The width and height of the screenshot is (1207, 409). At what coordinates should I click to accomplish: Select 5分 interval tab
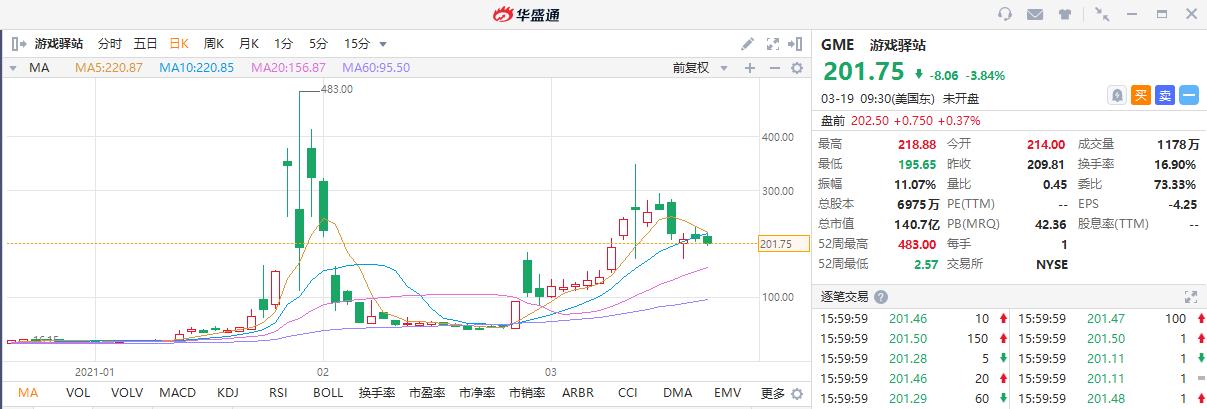pos(318,44)
